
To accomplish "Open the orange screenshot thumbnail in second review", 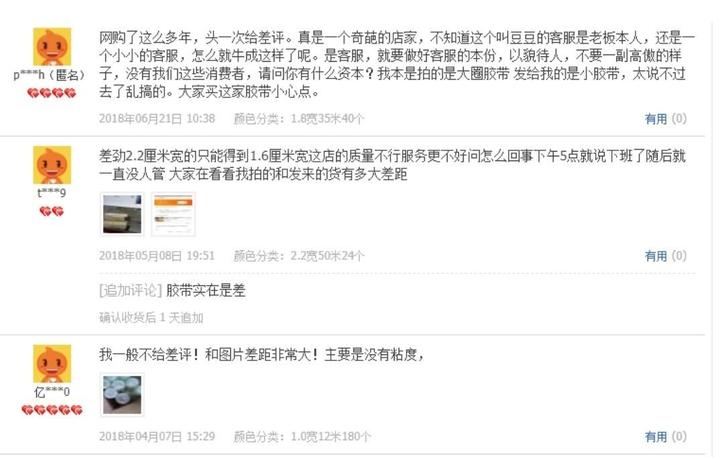I will (x=173, y=214).
